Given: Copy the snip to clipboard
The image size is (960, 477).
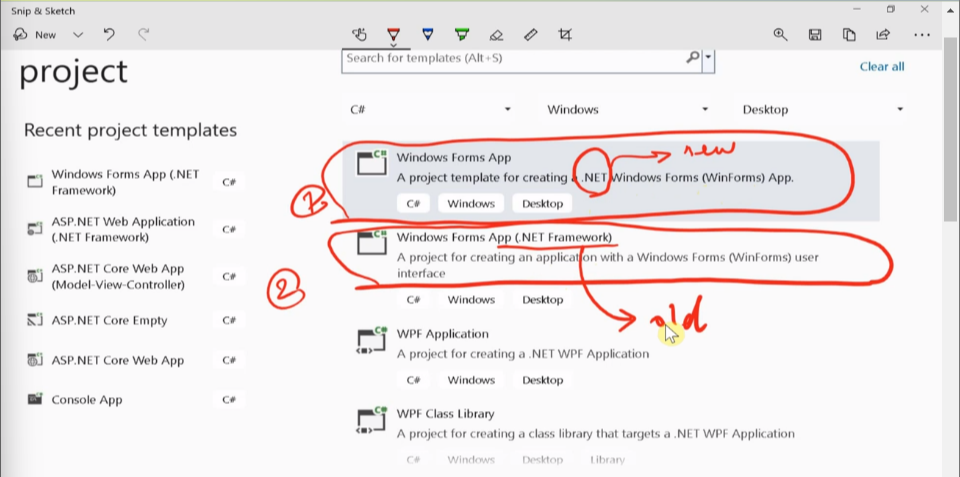Looking at the screenshot, I should click(x=849, y=35).
